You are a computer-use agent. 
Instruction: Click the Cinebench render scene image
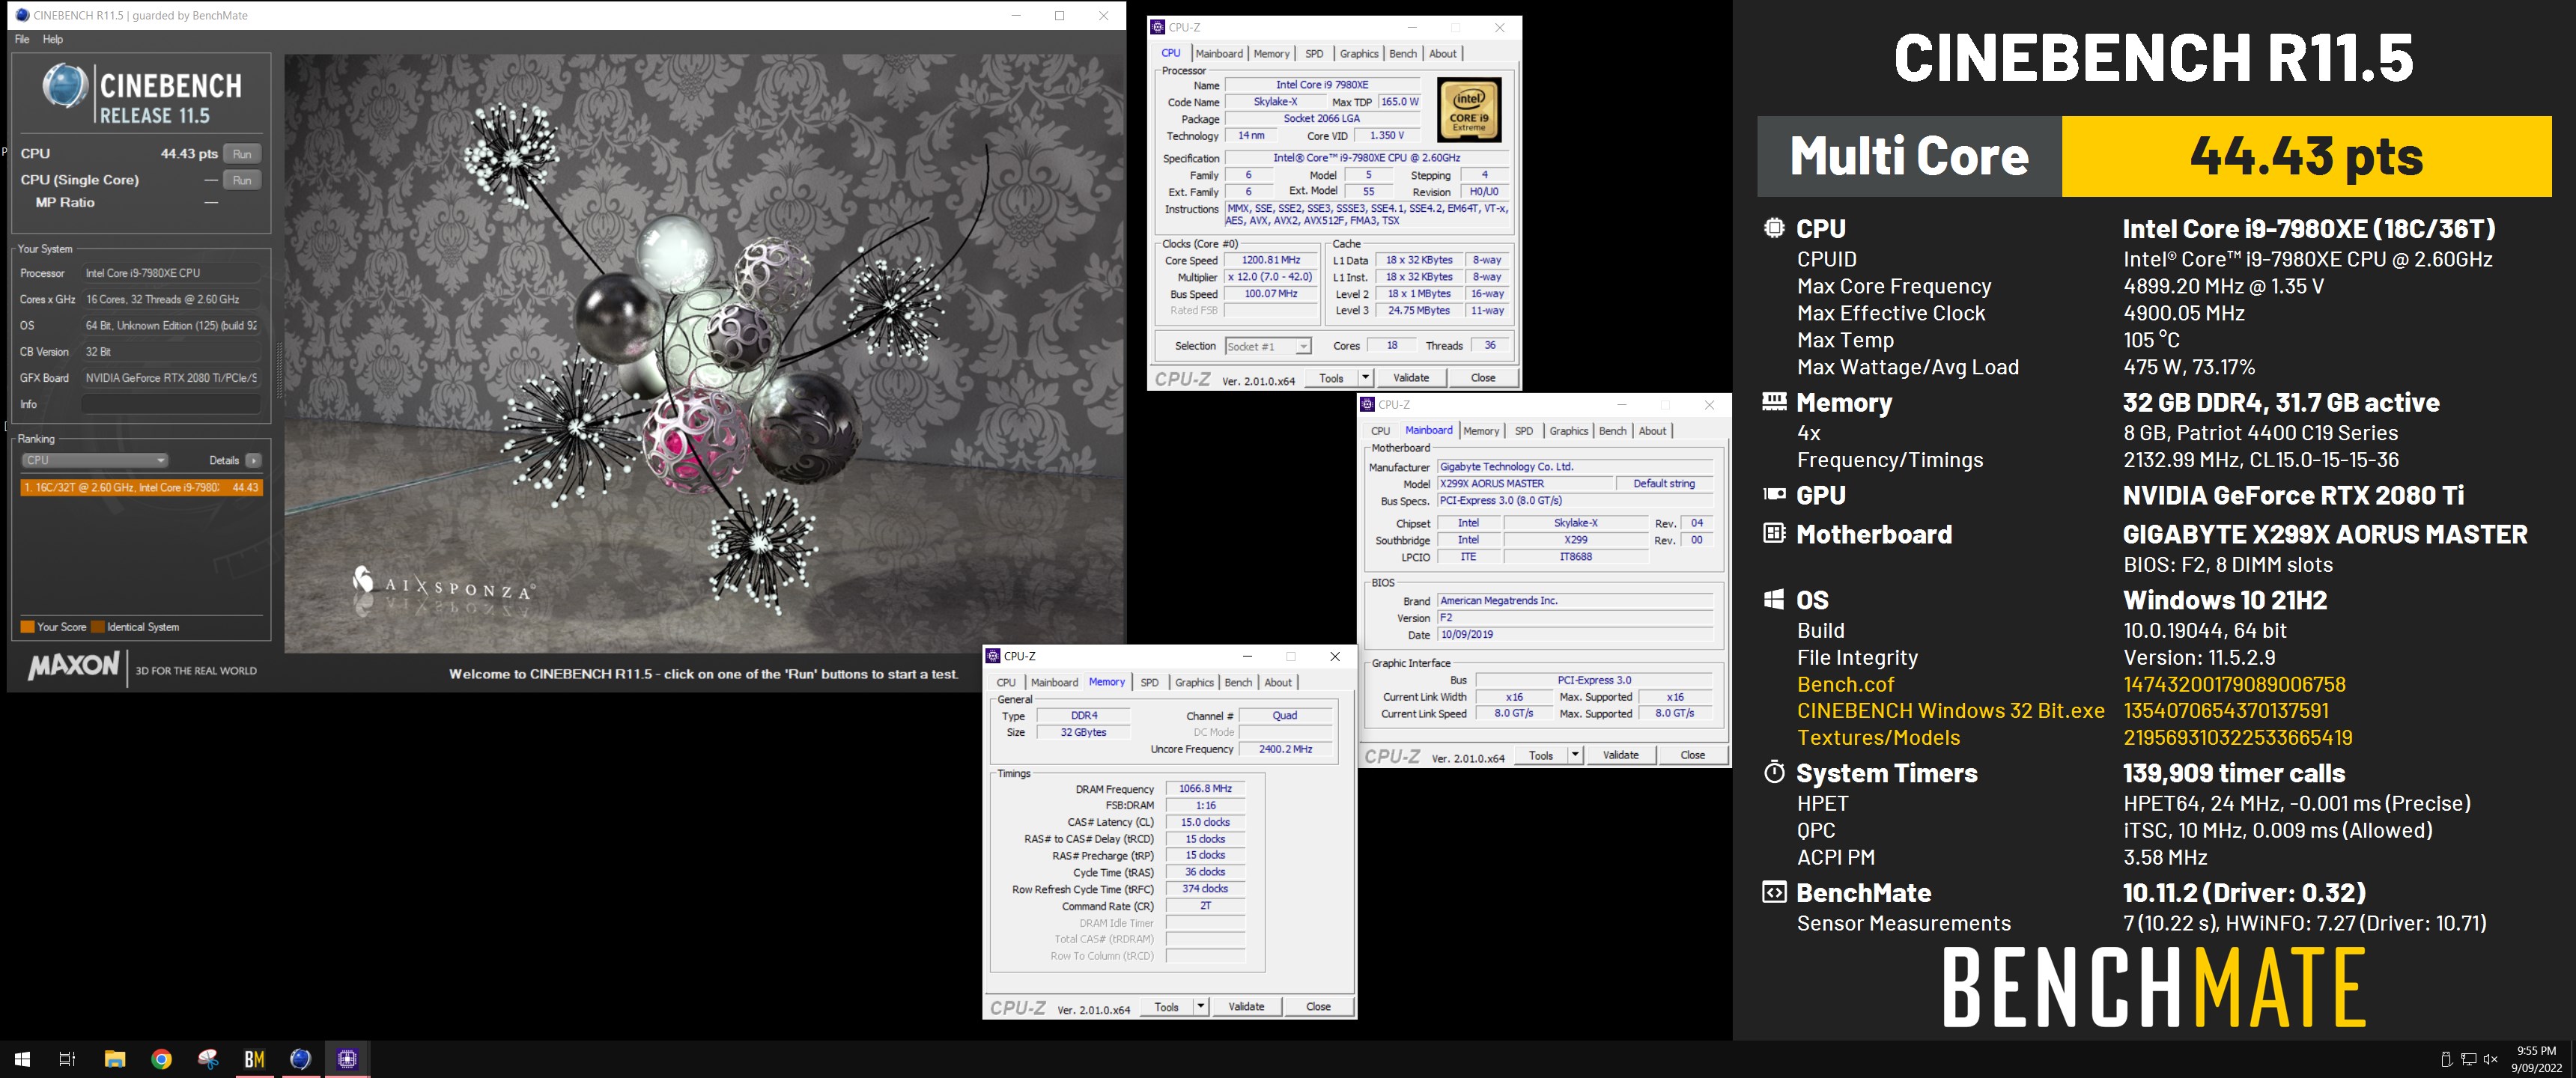coord(705,353)
